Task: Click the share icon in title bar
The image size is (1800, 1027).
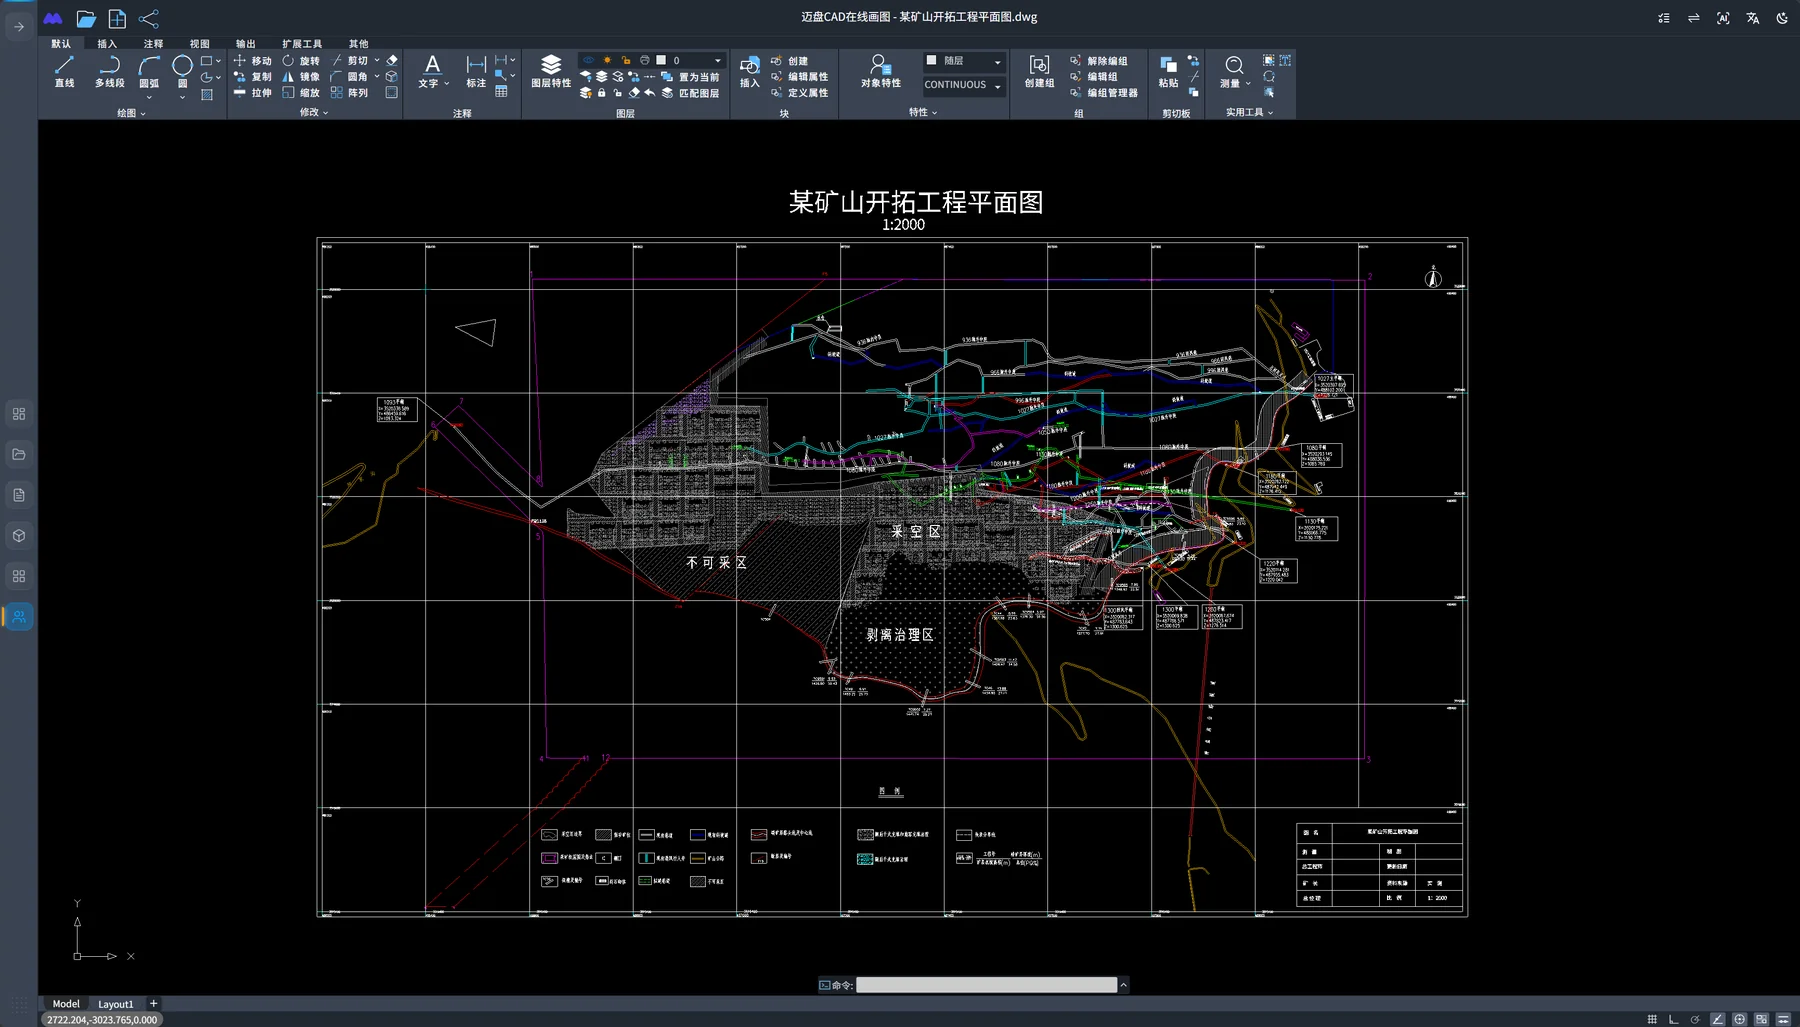Action: [149, 19]
